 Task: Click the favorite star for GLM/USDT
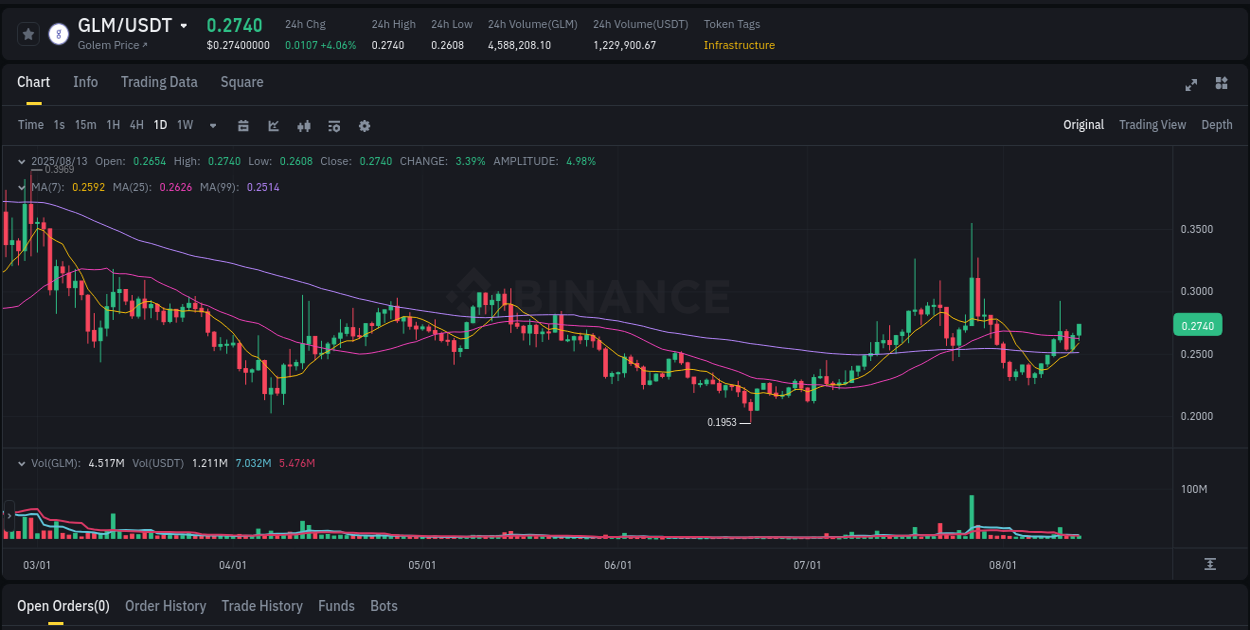click(28, 33)
